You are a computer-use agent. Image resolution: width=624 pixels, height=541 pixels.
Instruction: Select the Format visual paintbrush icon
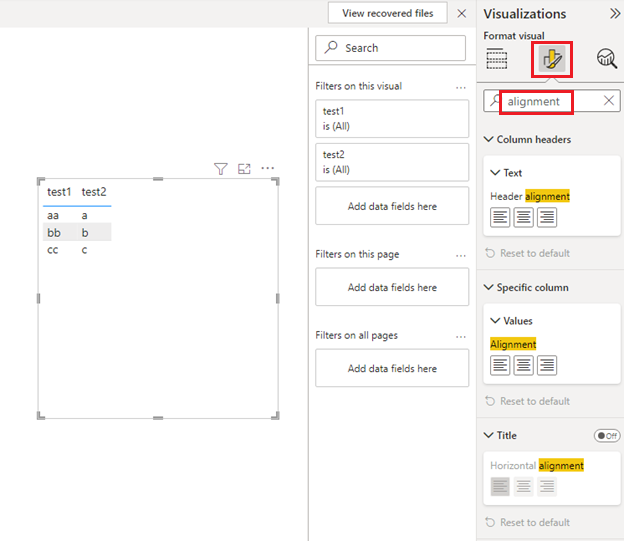tap(552, 59)
